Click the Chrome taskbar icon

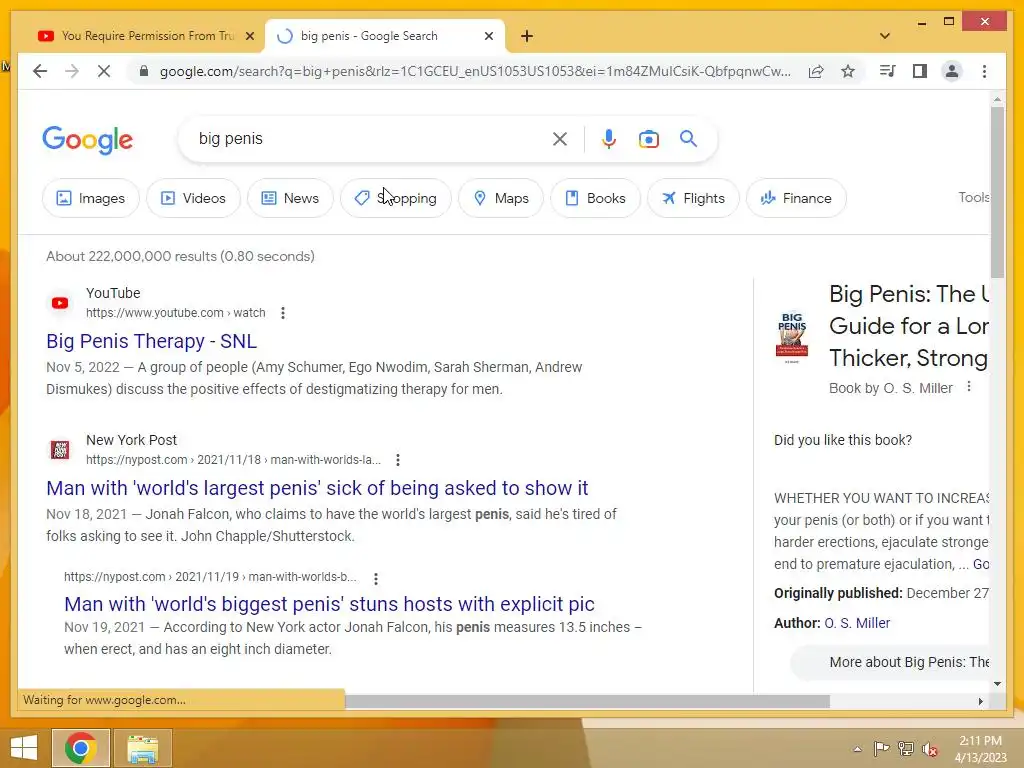80,748
